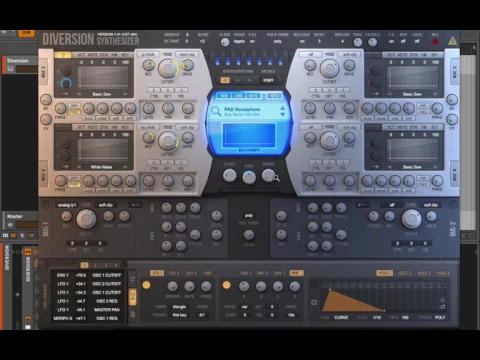Click the OSC 1 CUTOFF knob
Viewport: 480px width, 360px height.
click(167, 68)
